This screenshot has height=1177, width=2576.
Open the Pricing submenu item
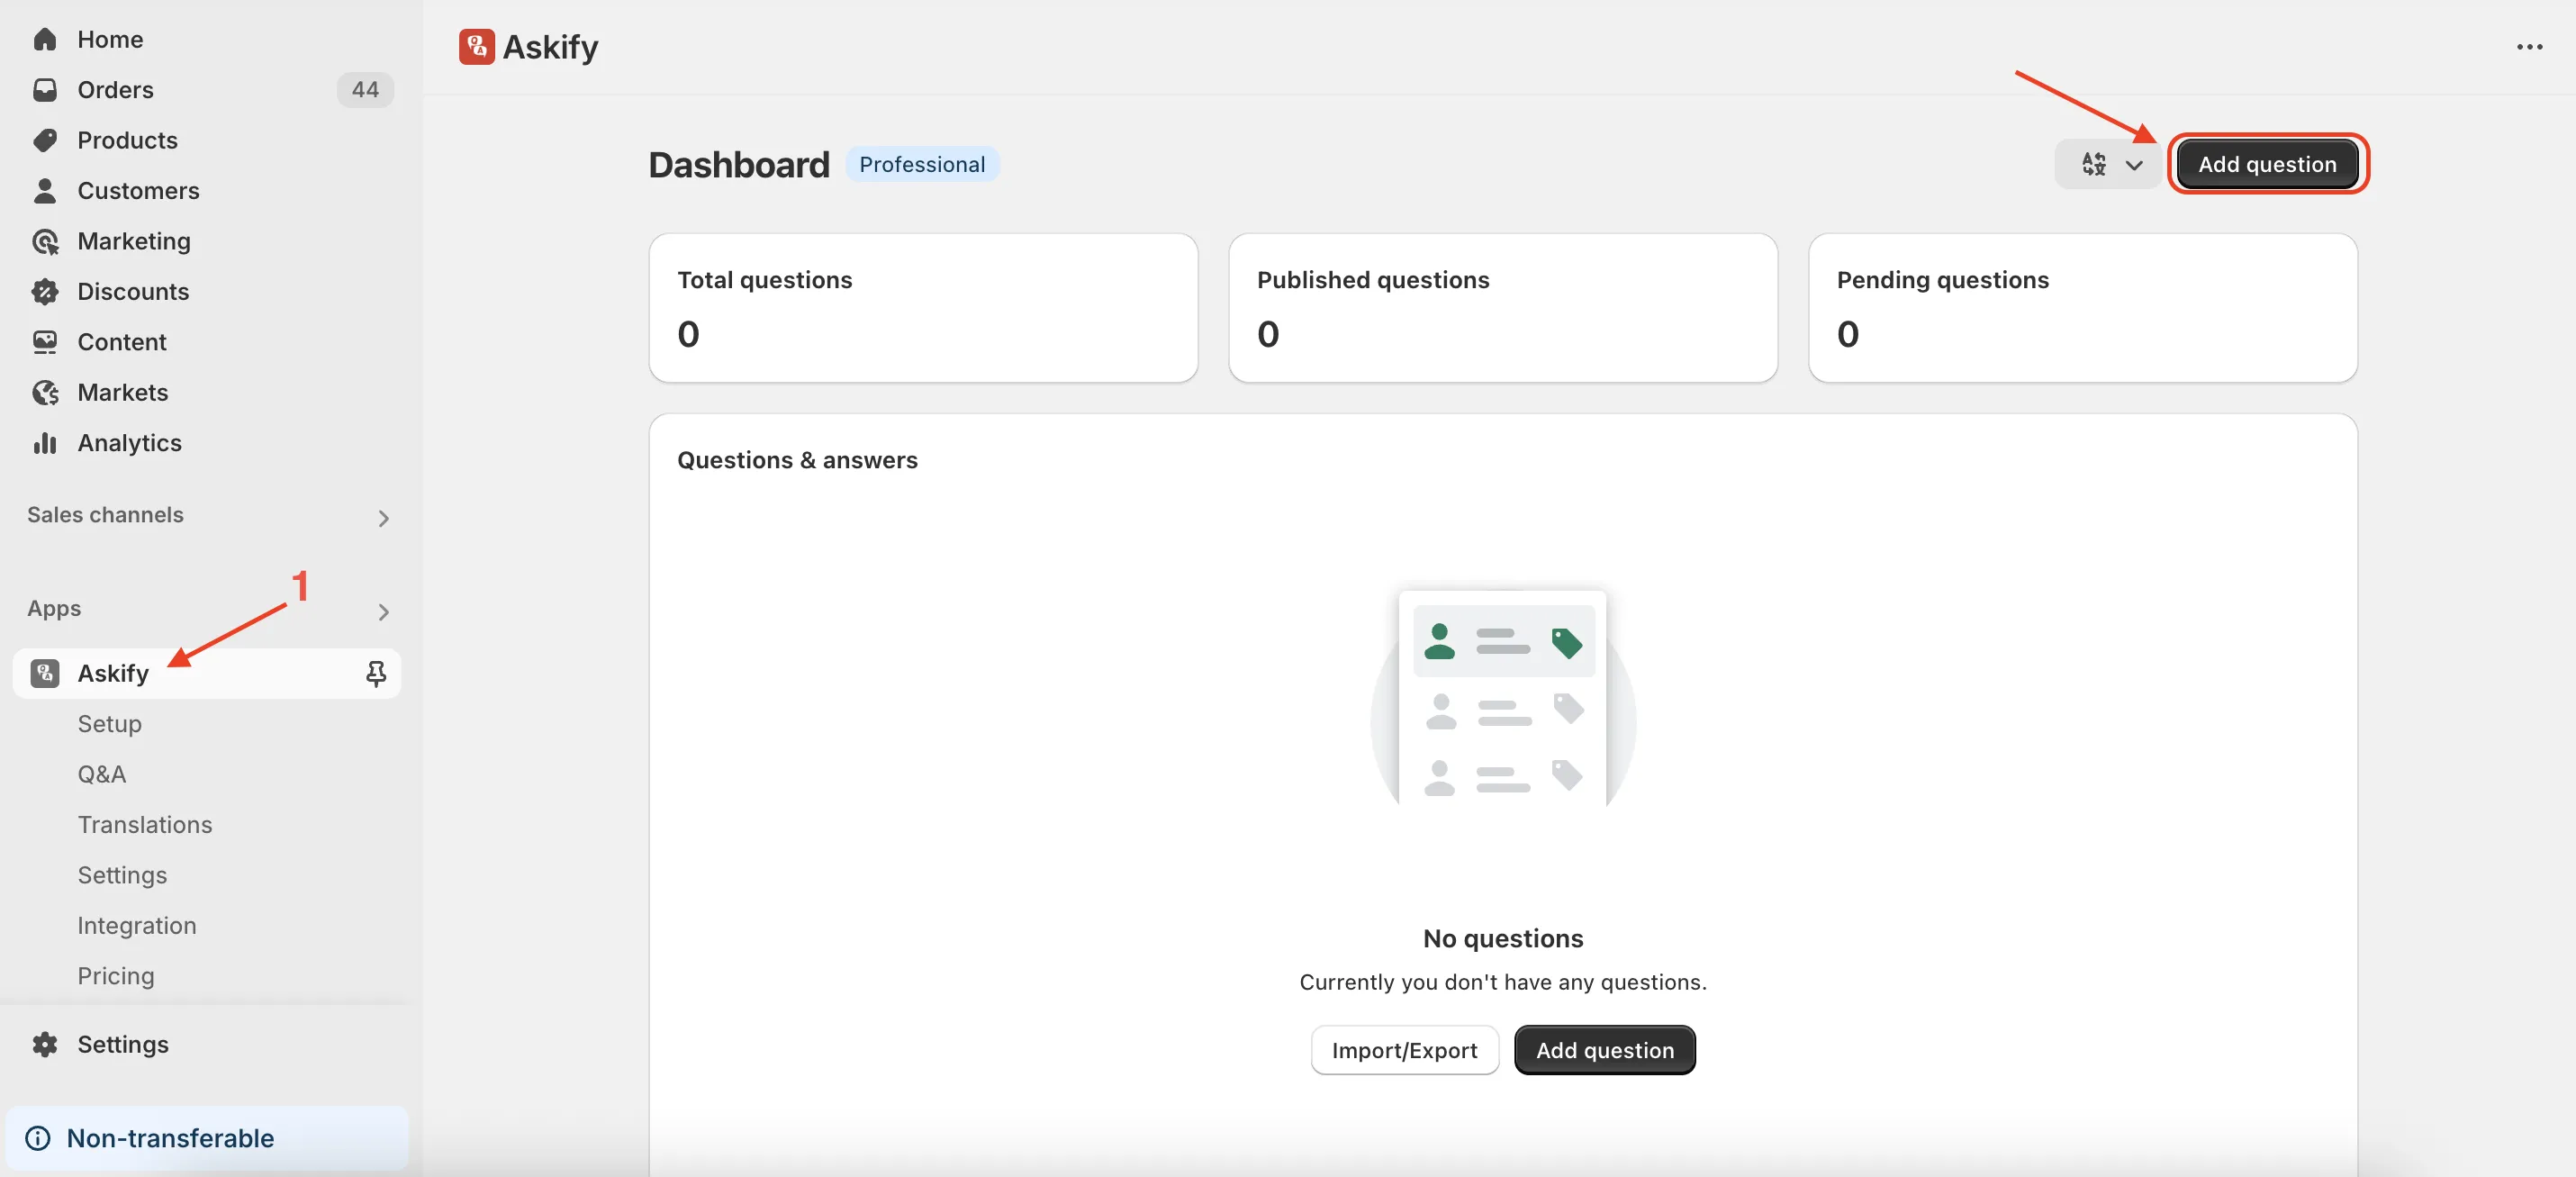pyautogui.click(x=116, y=975)
